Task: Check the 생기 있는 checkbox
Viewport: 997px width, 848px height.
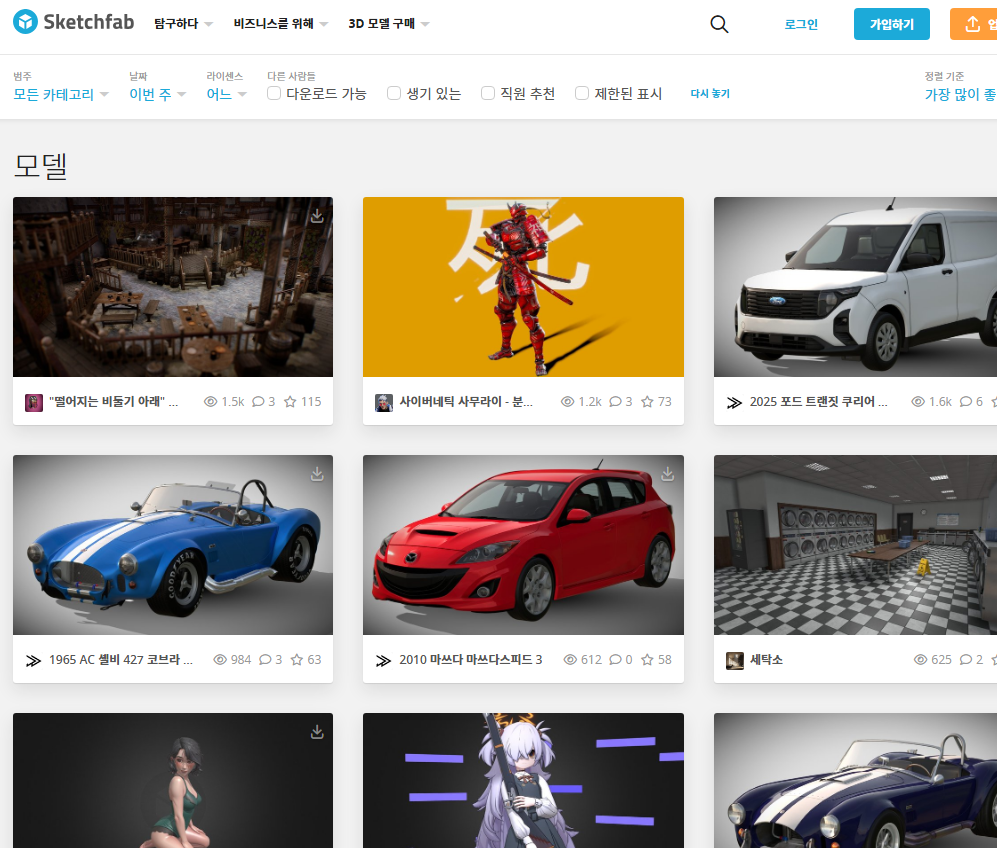Action: coord(393,93)
